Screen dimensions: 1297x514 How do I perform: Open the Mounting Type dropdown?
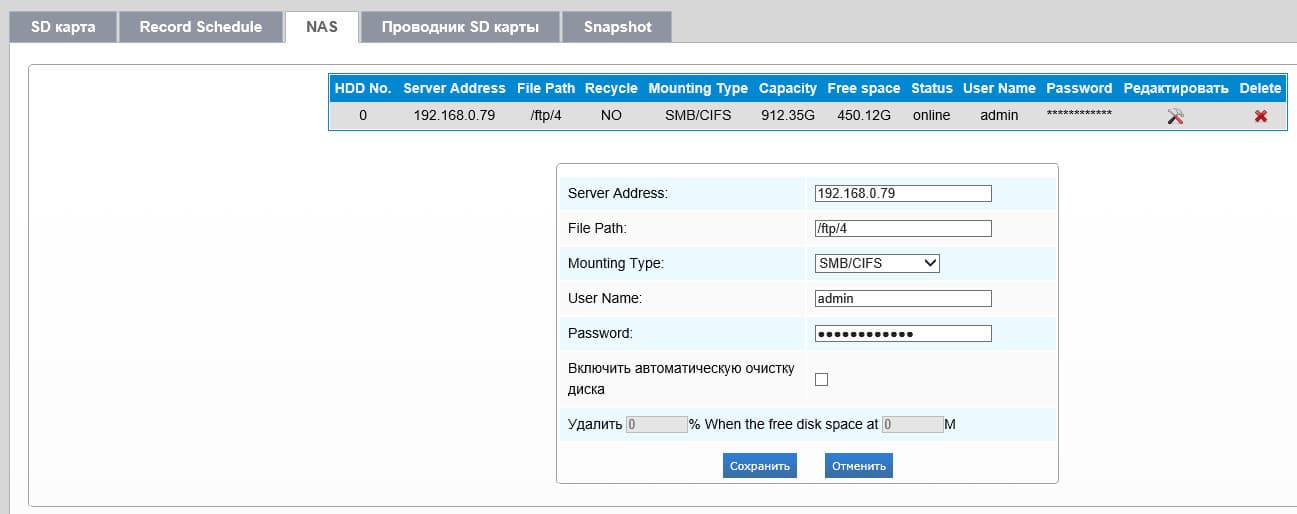click(x=877, y=263)
